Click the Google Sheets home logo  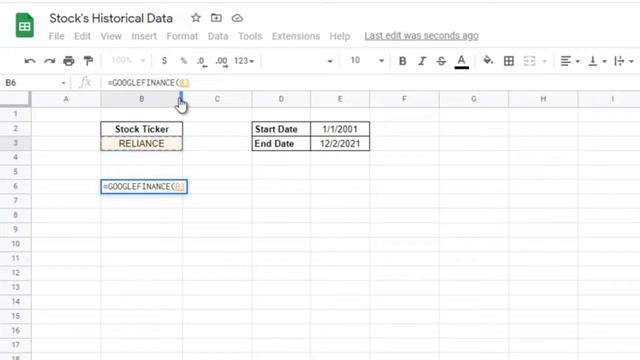click(24, 25)
